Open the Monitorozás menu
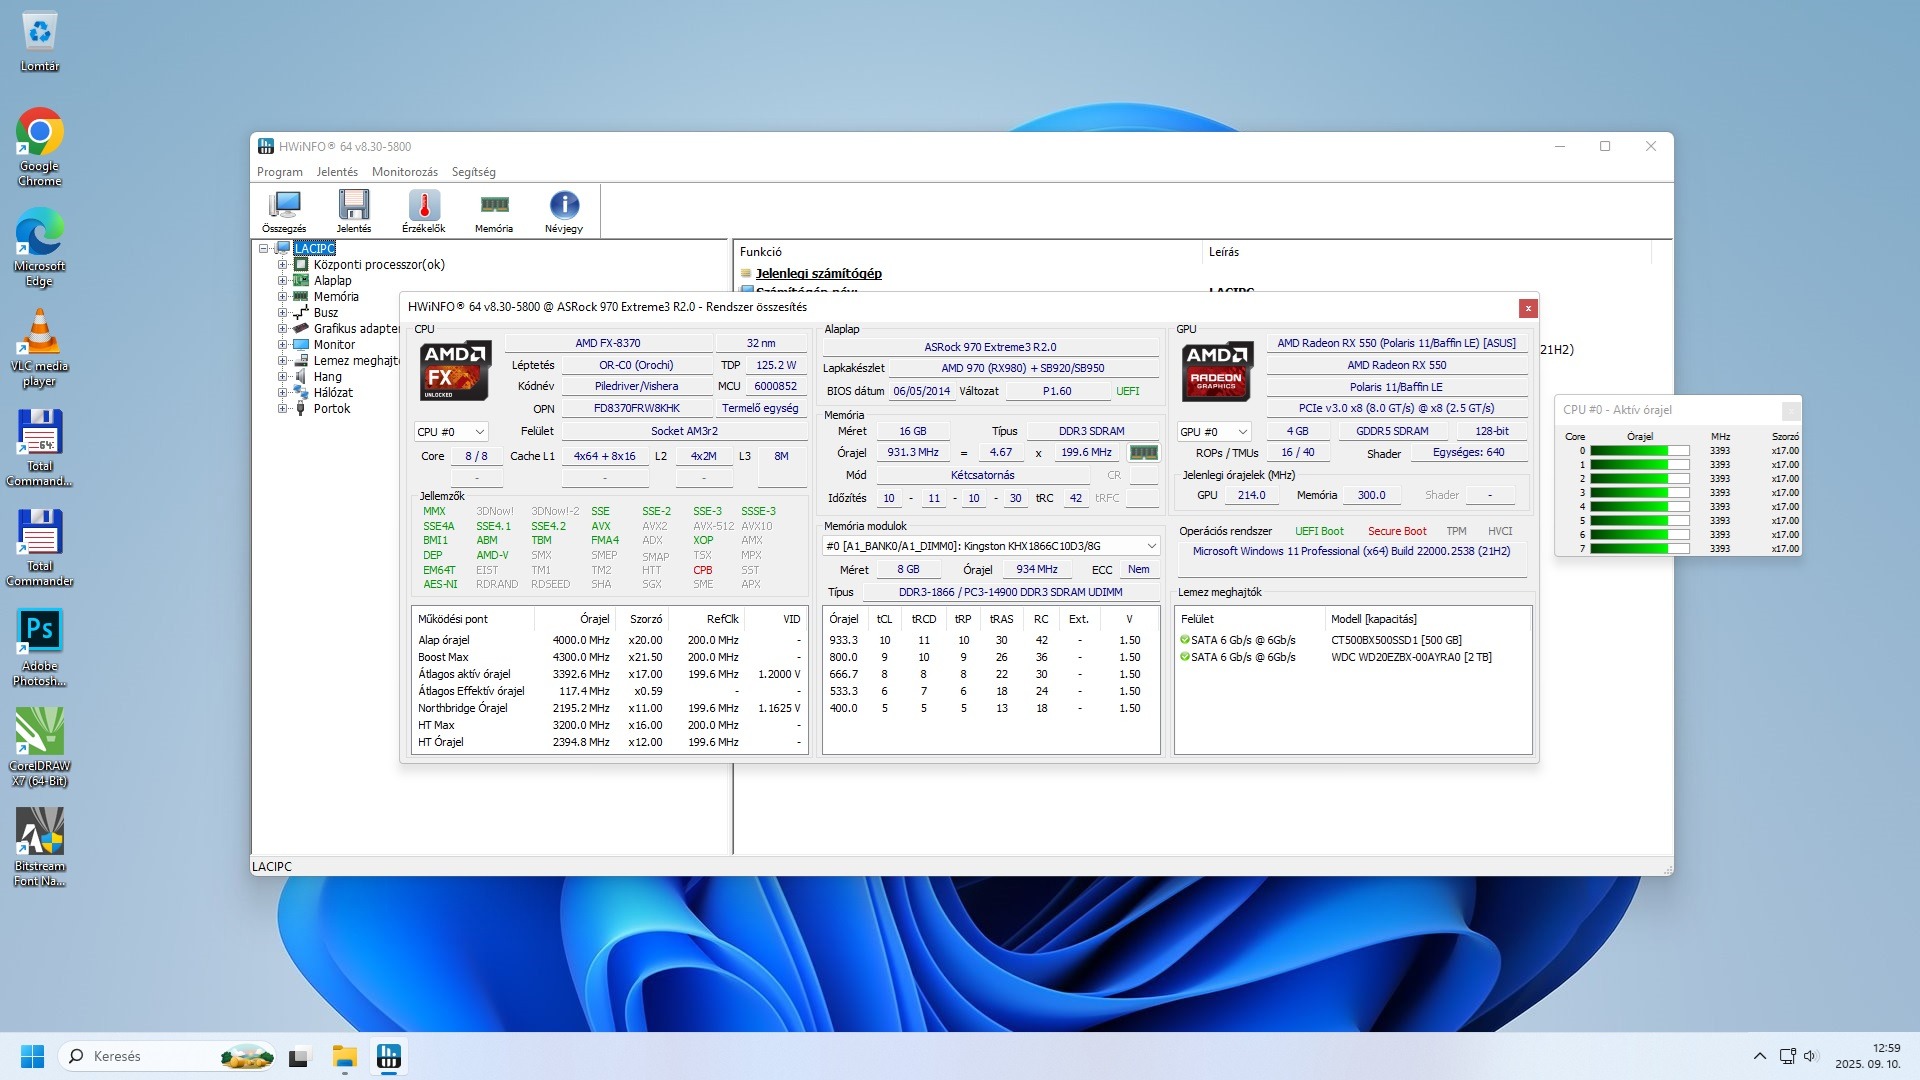This screenshot has height=1080, width=1920. (x=404, y=172)
